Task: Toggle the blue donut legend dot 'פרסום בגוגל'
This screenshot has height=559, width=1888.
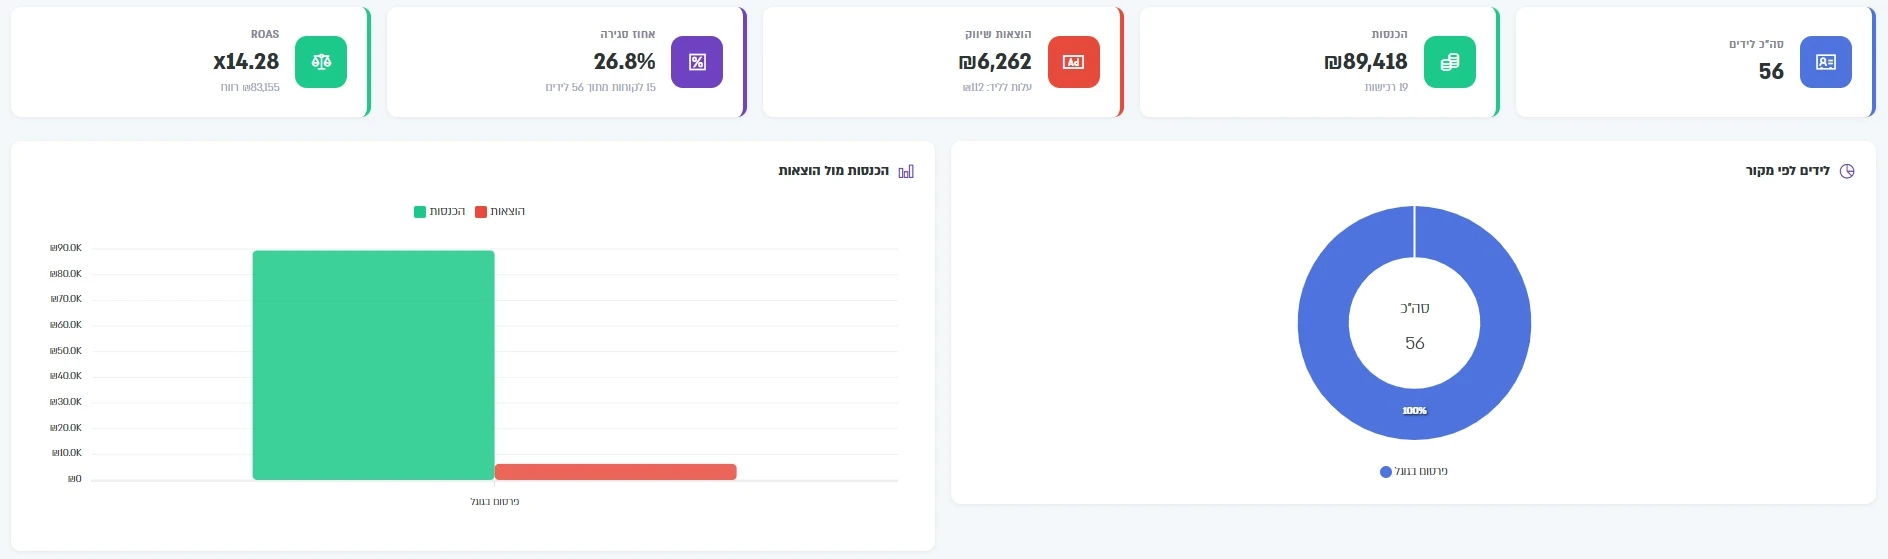Action: (1386, 472)
